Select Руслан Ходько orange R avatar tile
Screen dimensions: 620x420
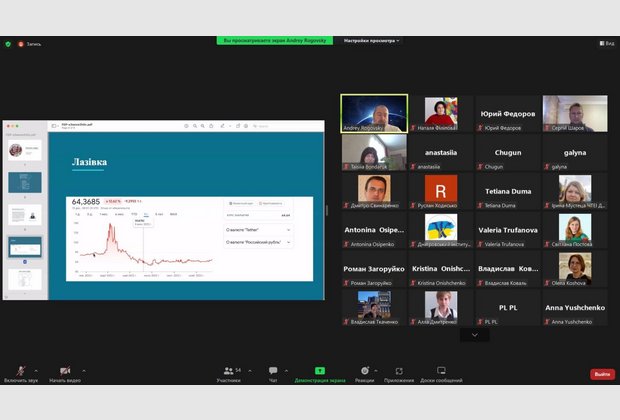coord(441,191)
